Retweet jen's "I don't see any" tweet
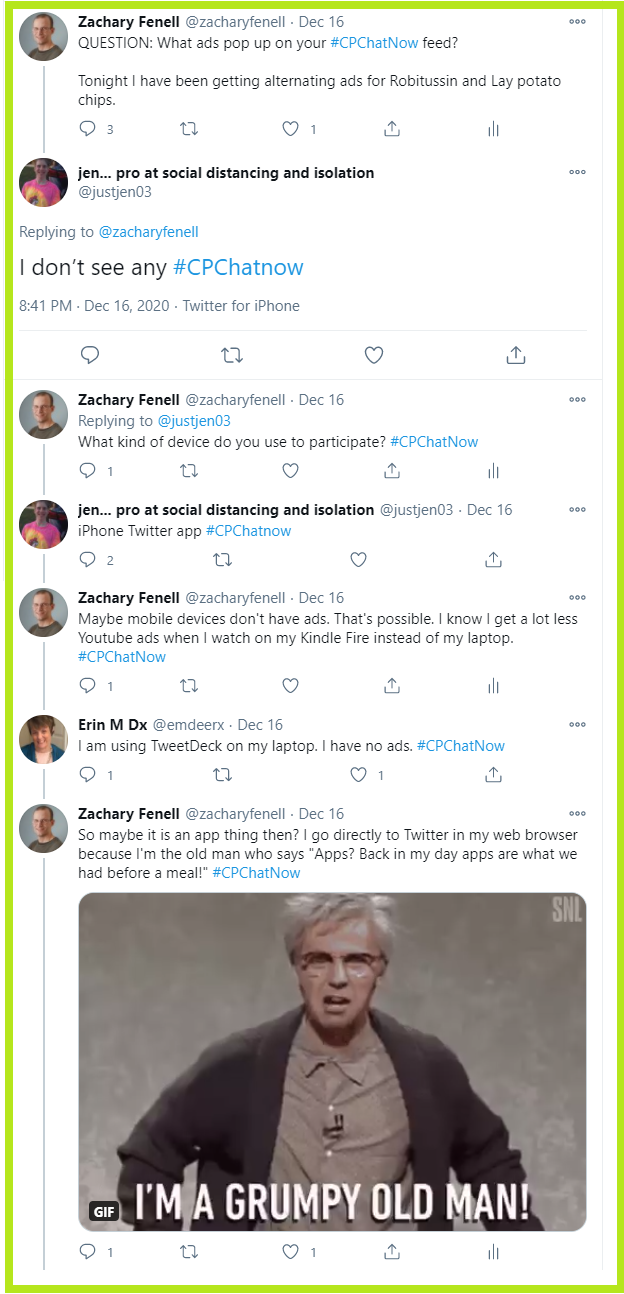The image size is (624, 1294). pos(231,355)
